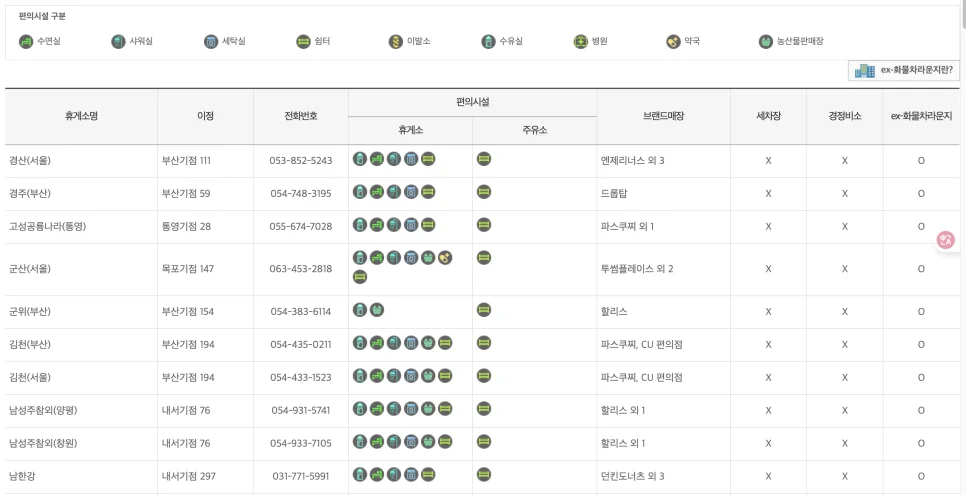Screen dimensions: 966x495
Task: Click the laundry icon in the 김천(서울) row
Action: (411, 375)
